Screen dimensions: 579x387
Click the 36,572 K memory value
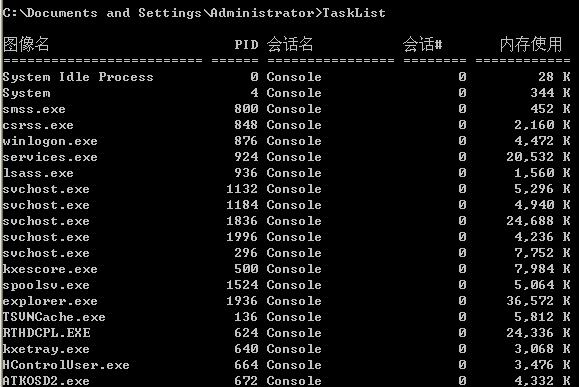coord(538,301)
